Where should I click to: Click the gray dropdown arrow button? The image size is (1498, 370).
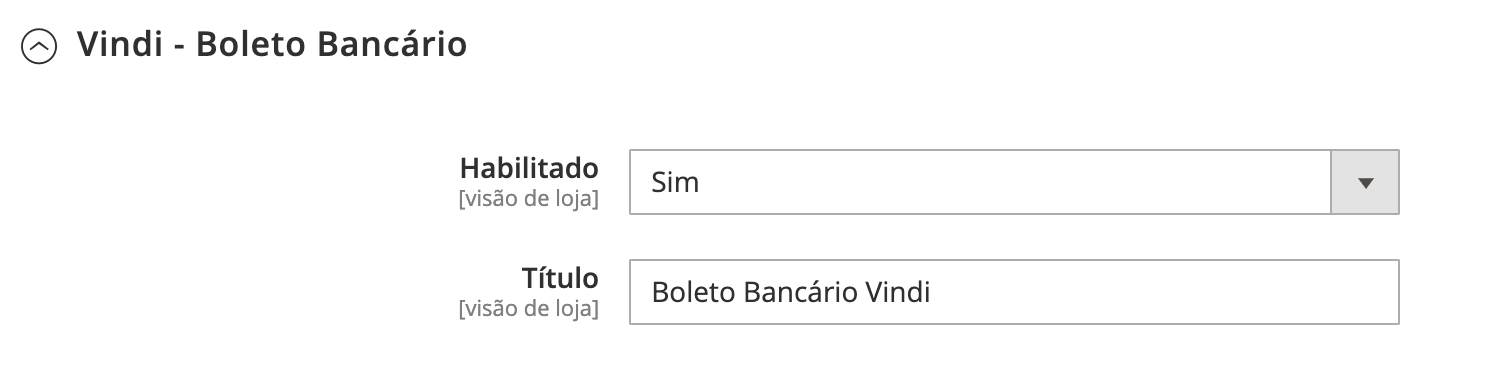[x=1365, y=182]
